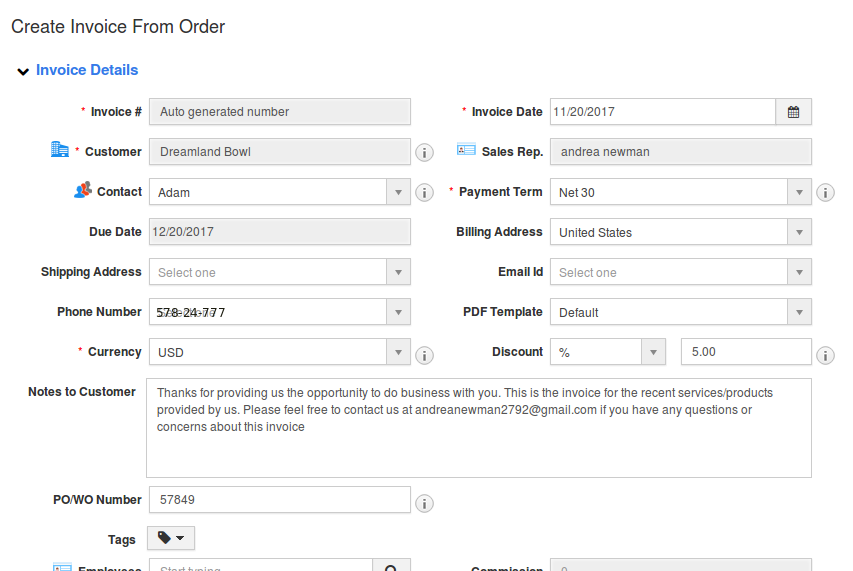Show info for Customer field

[x=424, y=152]
